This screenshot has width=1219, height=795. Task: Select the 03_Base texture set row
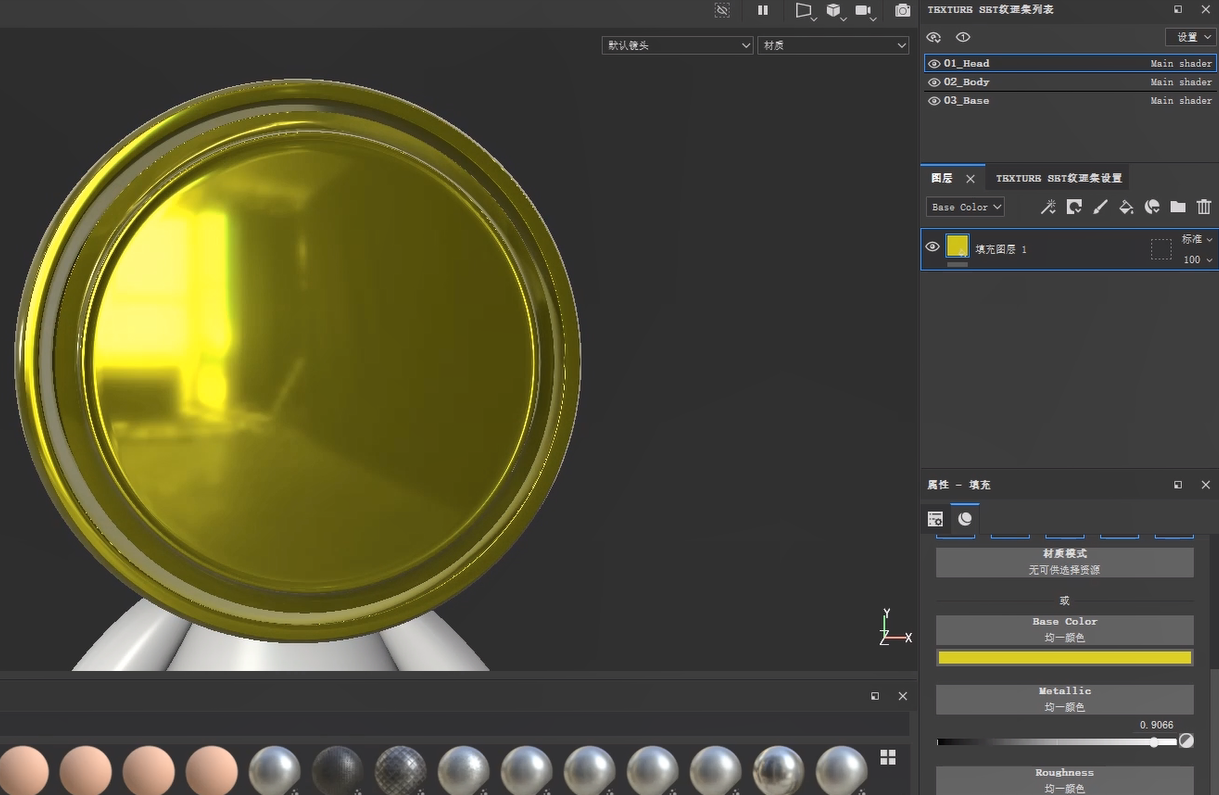1068,101
